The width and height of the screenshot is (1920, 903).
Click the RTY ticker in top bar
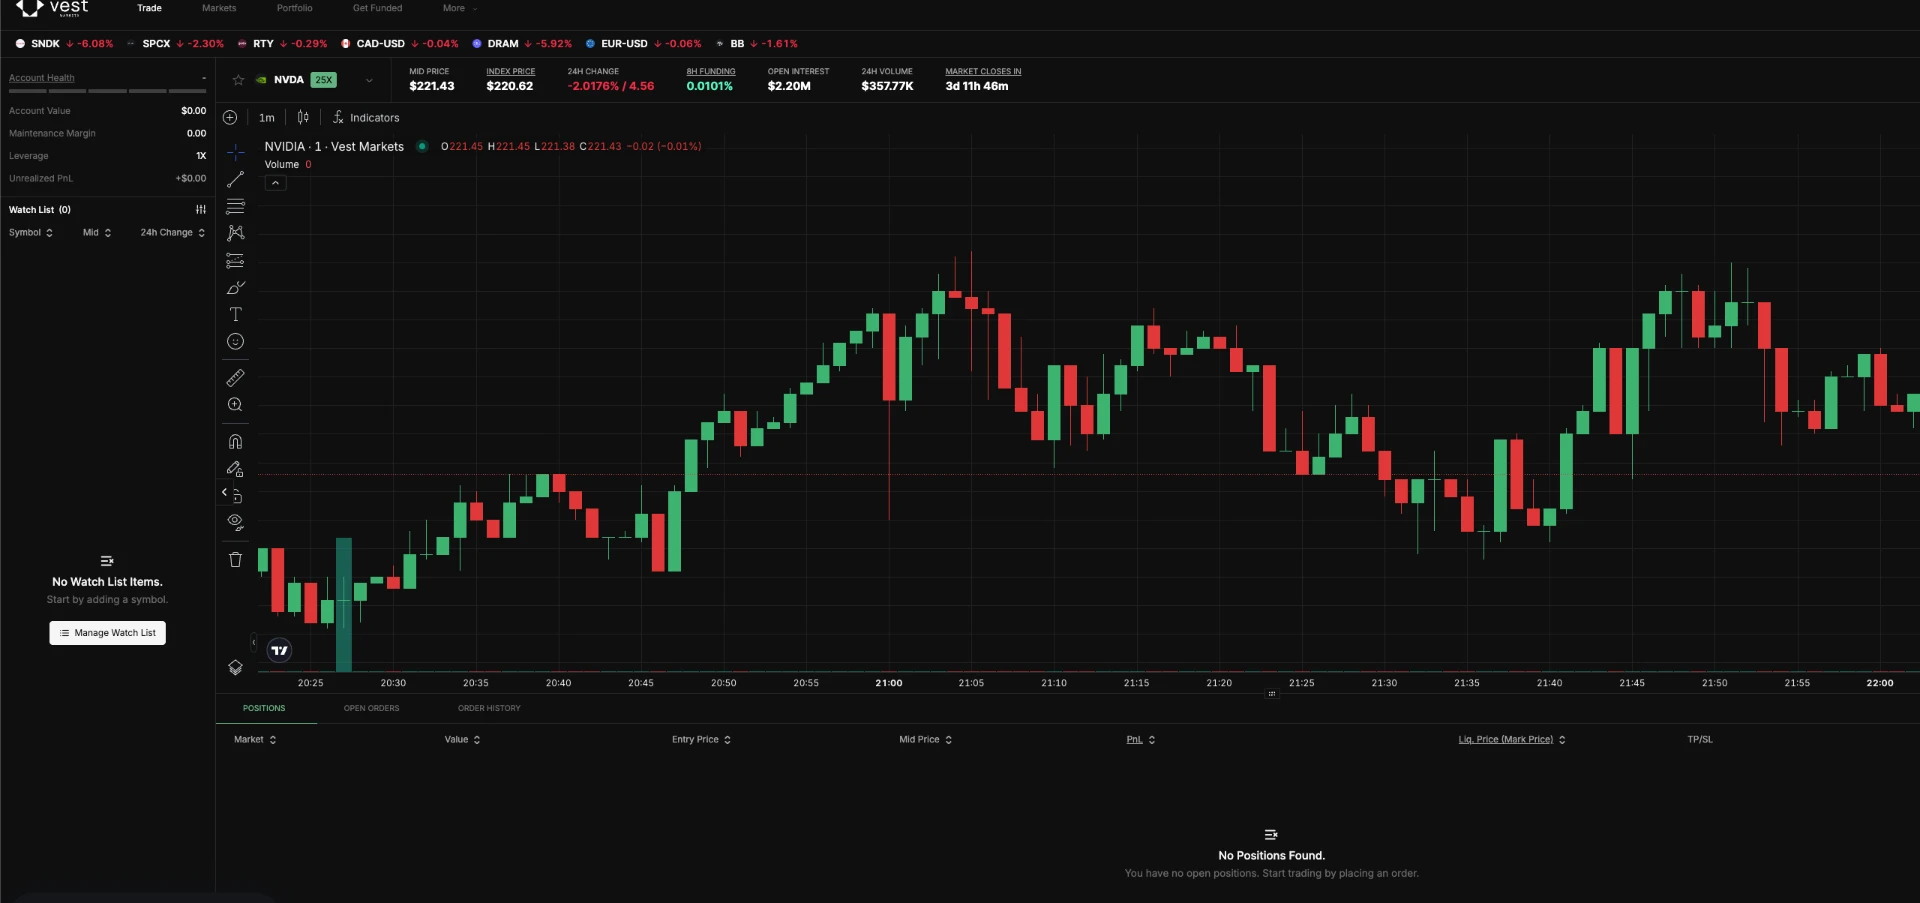282,44
